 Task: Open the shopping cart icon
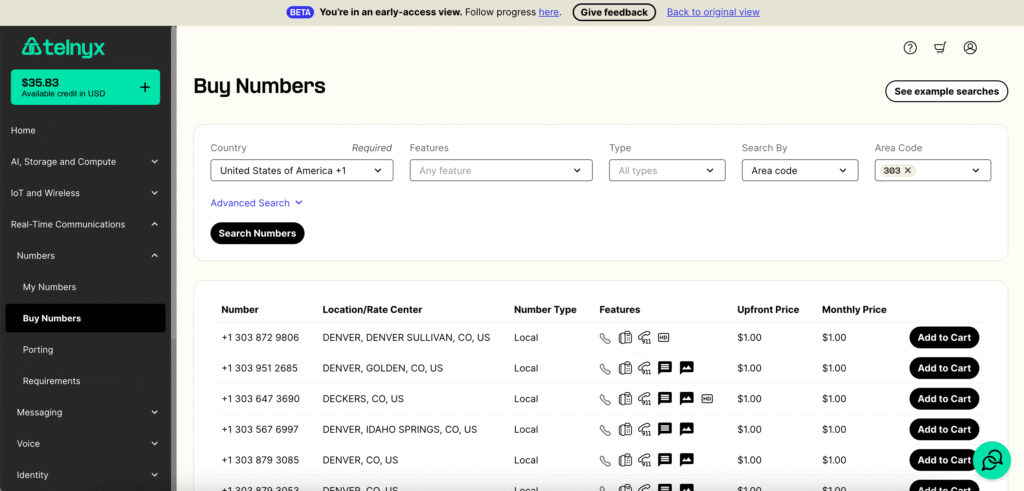pyautogui.click(x=940, y=48)
